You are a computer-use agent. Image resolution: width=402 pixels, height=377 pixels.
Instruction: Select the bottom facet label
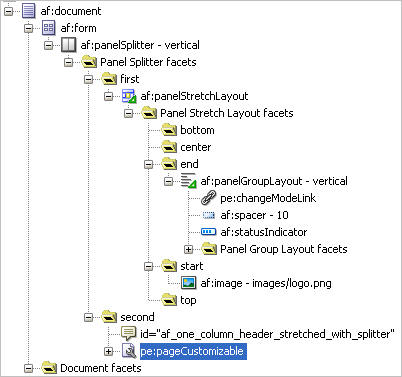[197, 130]
